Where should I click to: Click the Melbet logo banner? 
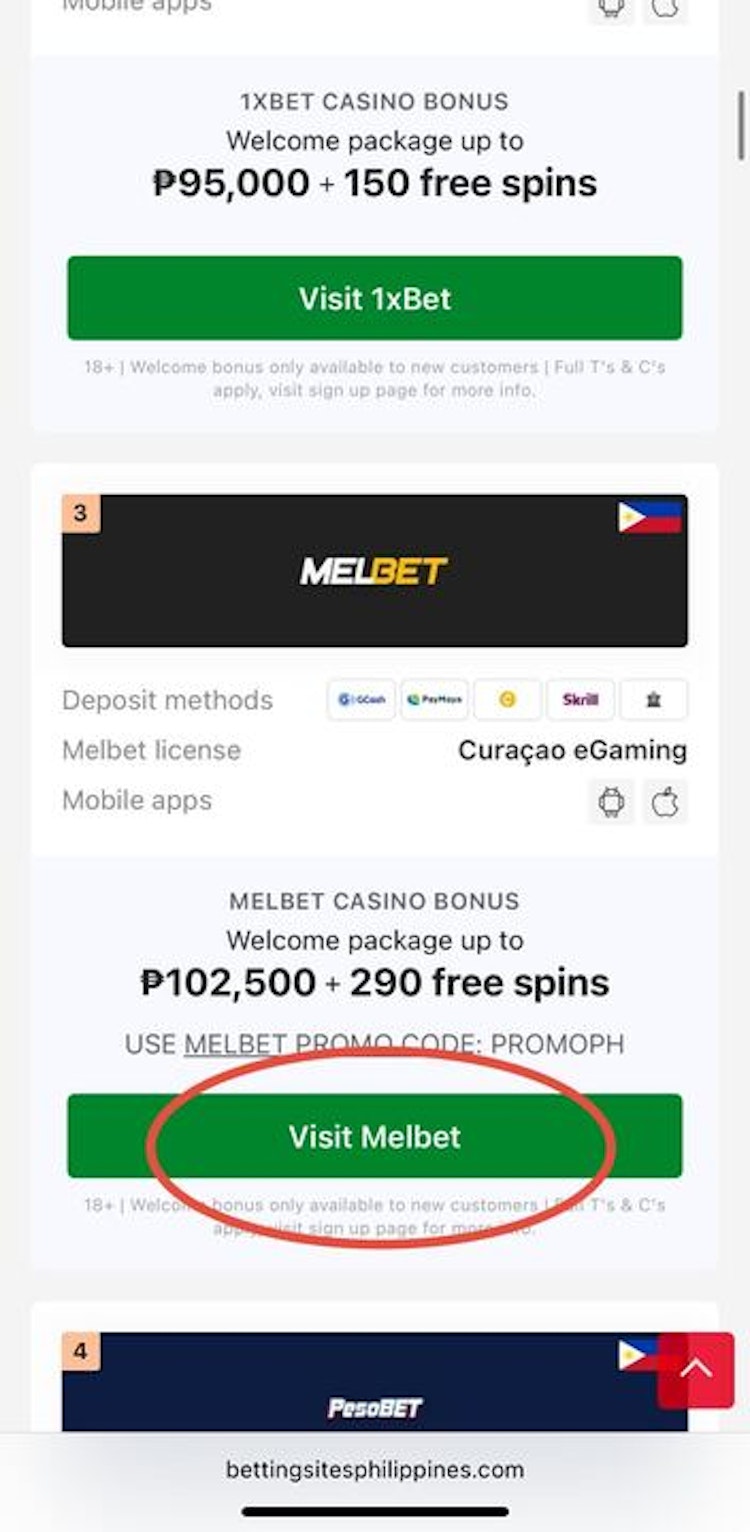pyautogui.click(x=375, y=570)
